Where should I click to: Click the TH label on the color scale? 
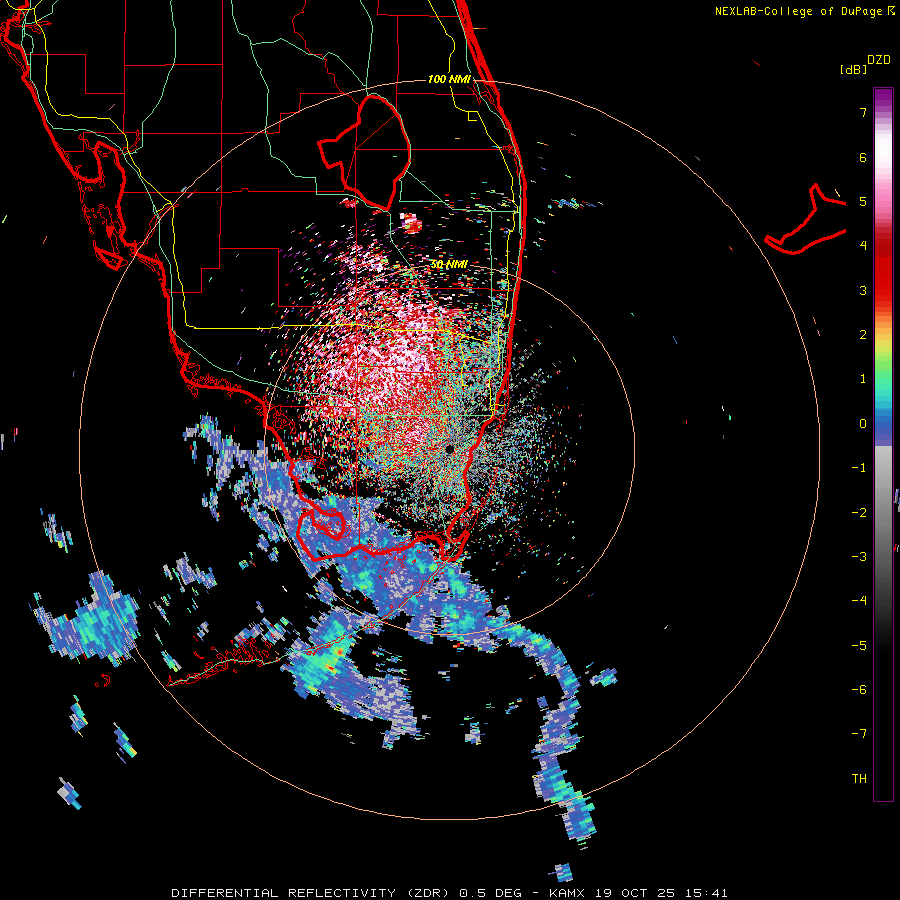click(859, 778)
